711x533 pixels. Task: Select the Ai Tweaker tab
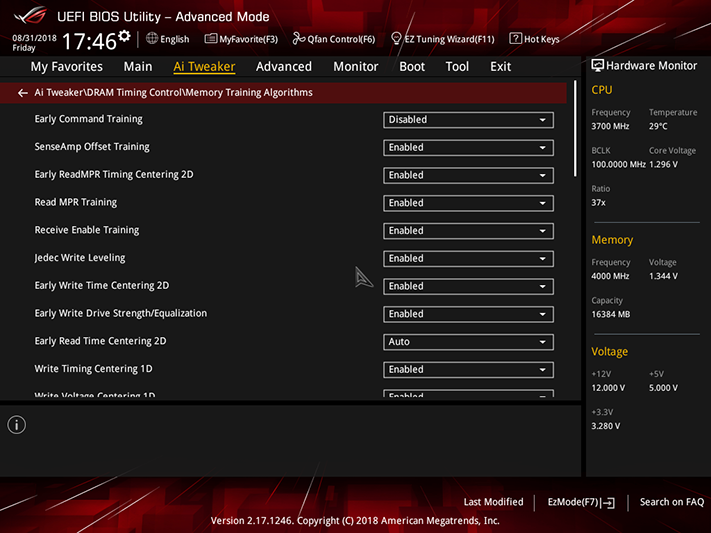coord(204,67)
